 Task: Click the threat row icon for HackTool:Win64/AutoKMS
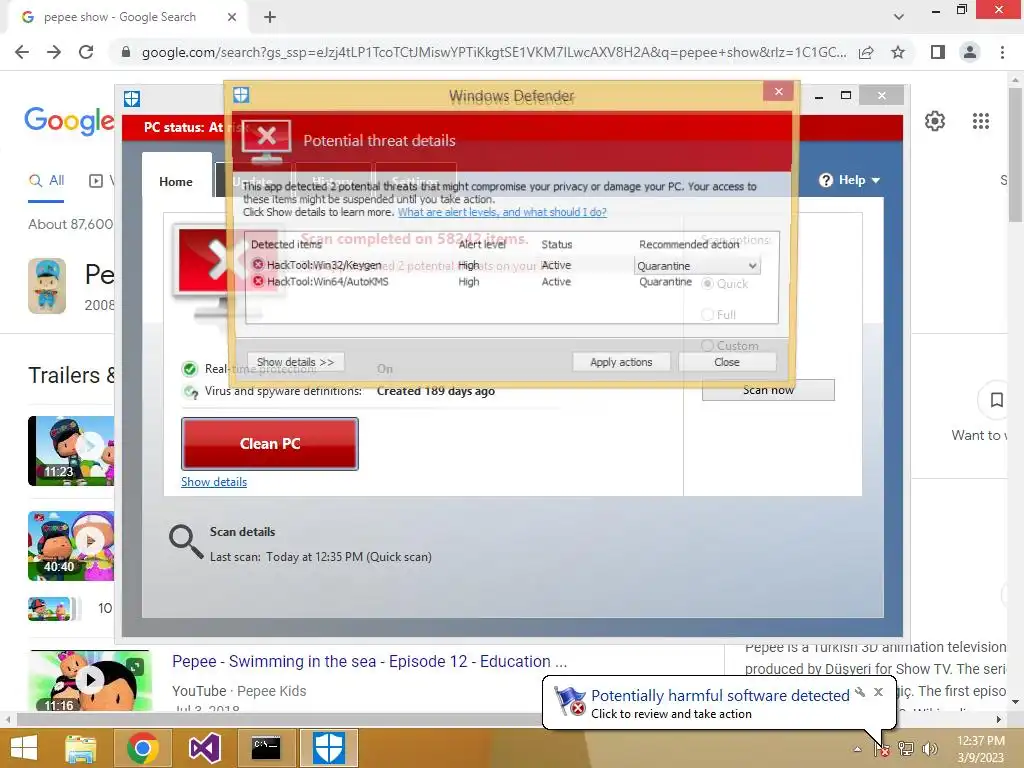click(258, 281)
